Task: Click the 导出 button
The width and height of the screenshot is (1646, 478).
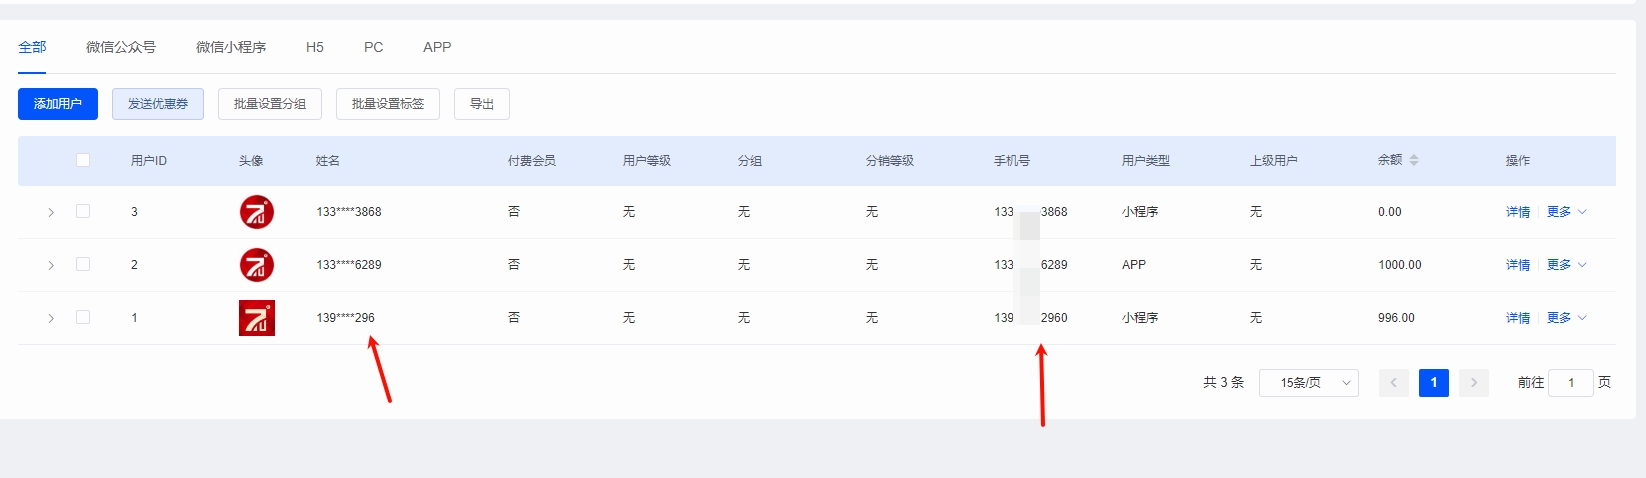Action: point(482,104)
